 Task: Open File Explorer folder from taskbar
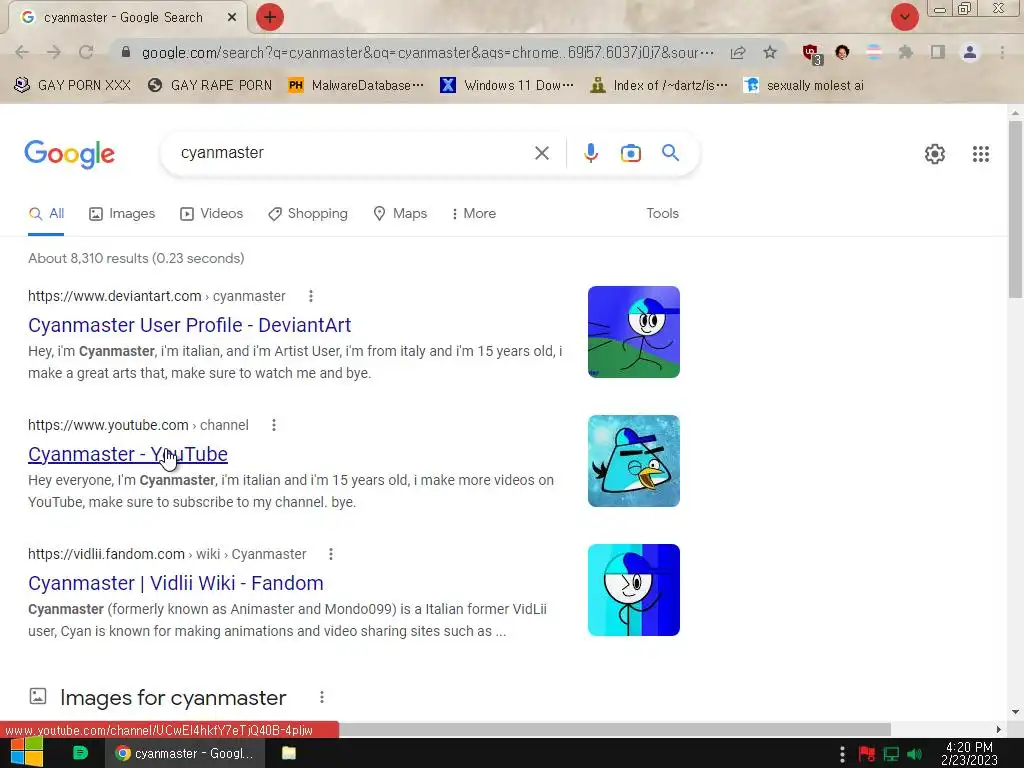289,753
